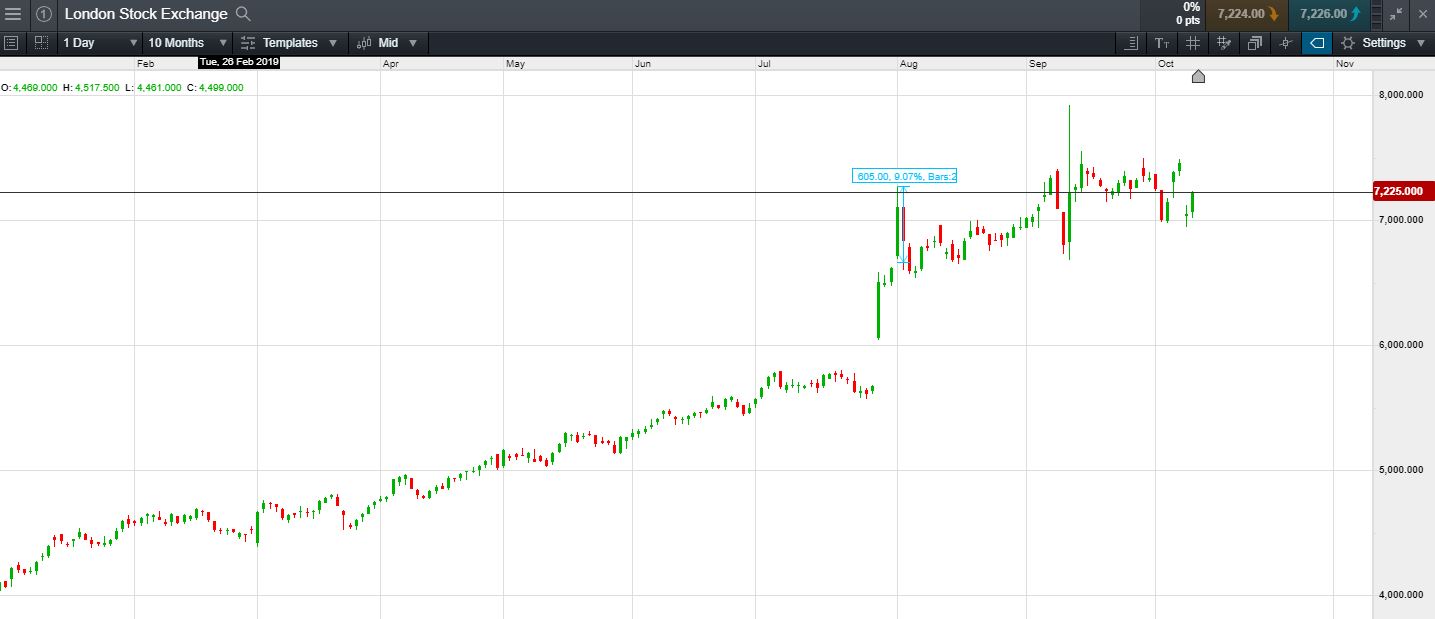
Task: Open the hamburger main menu
Action: pos(13,14)
